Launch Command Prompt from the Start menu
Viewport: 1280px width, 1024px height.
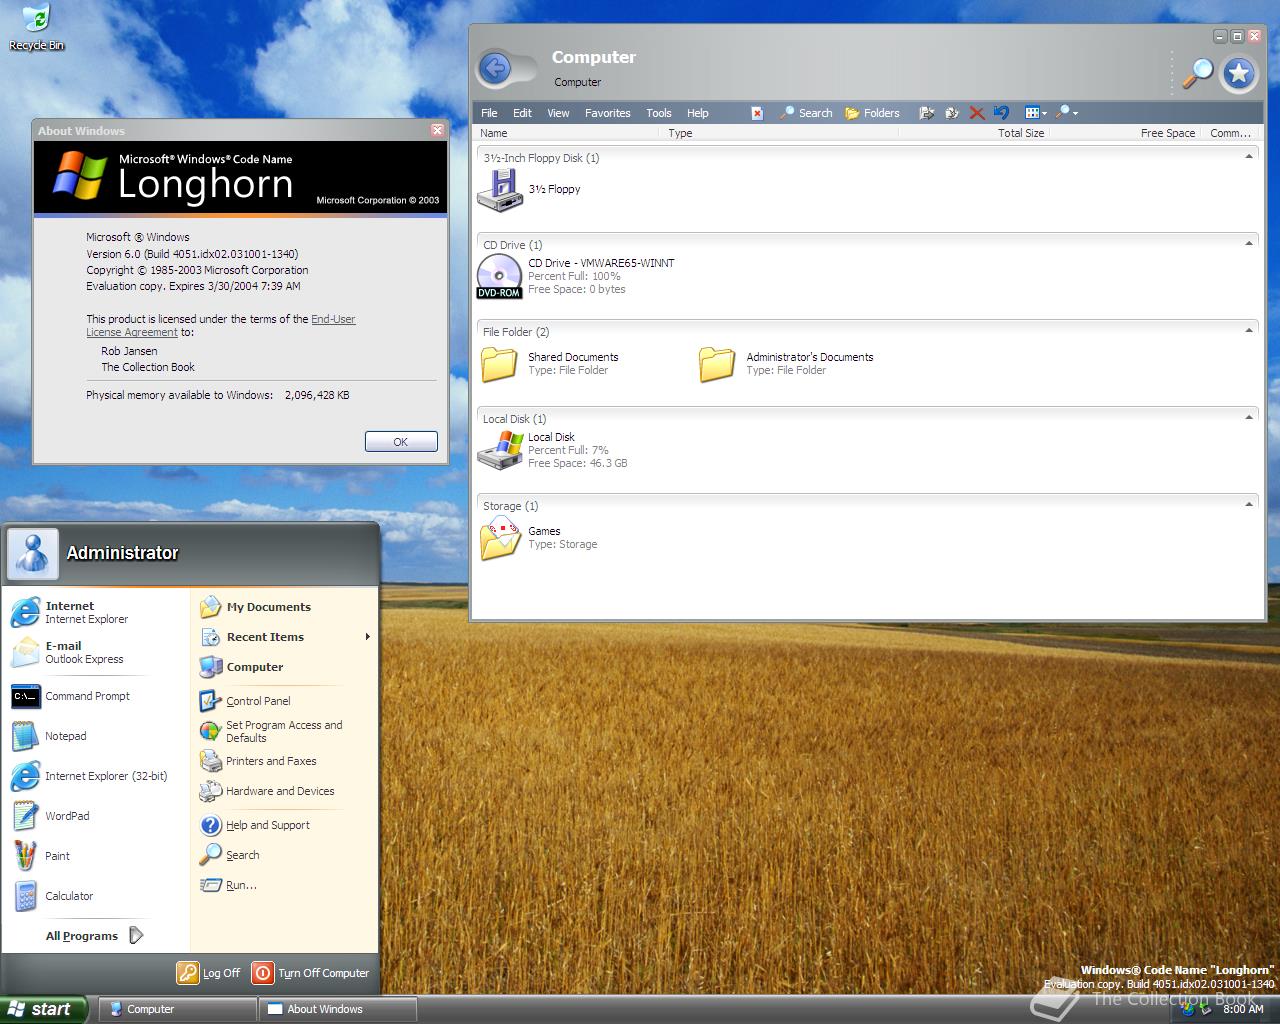[x=96, y=696]
